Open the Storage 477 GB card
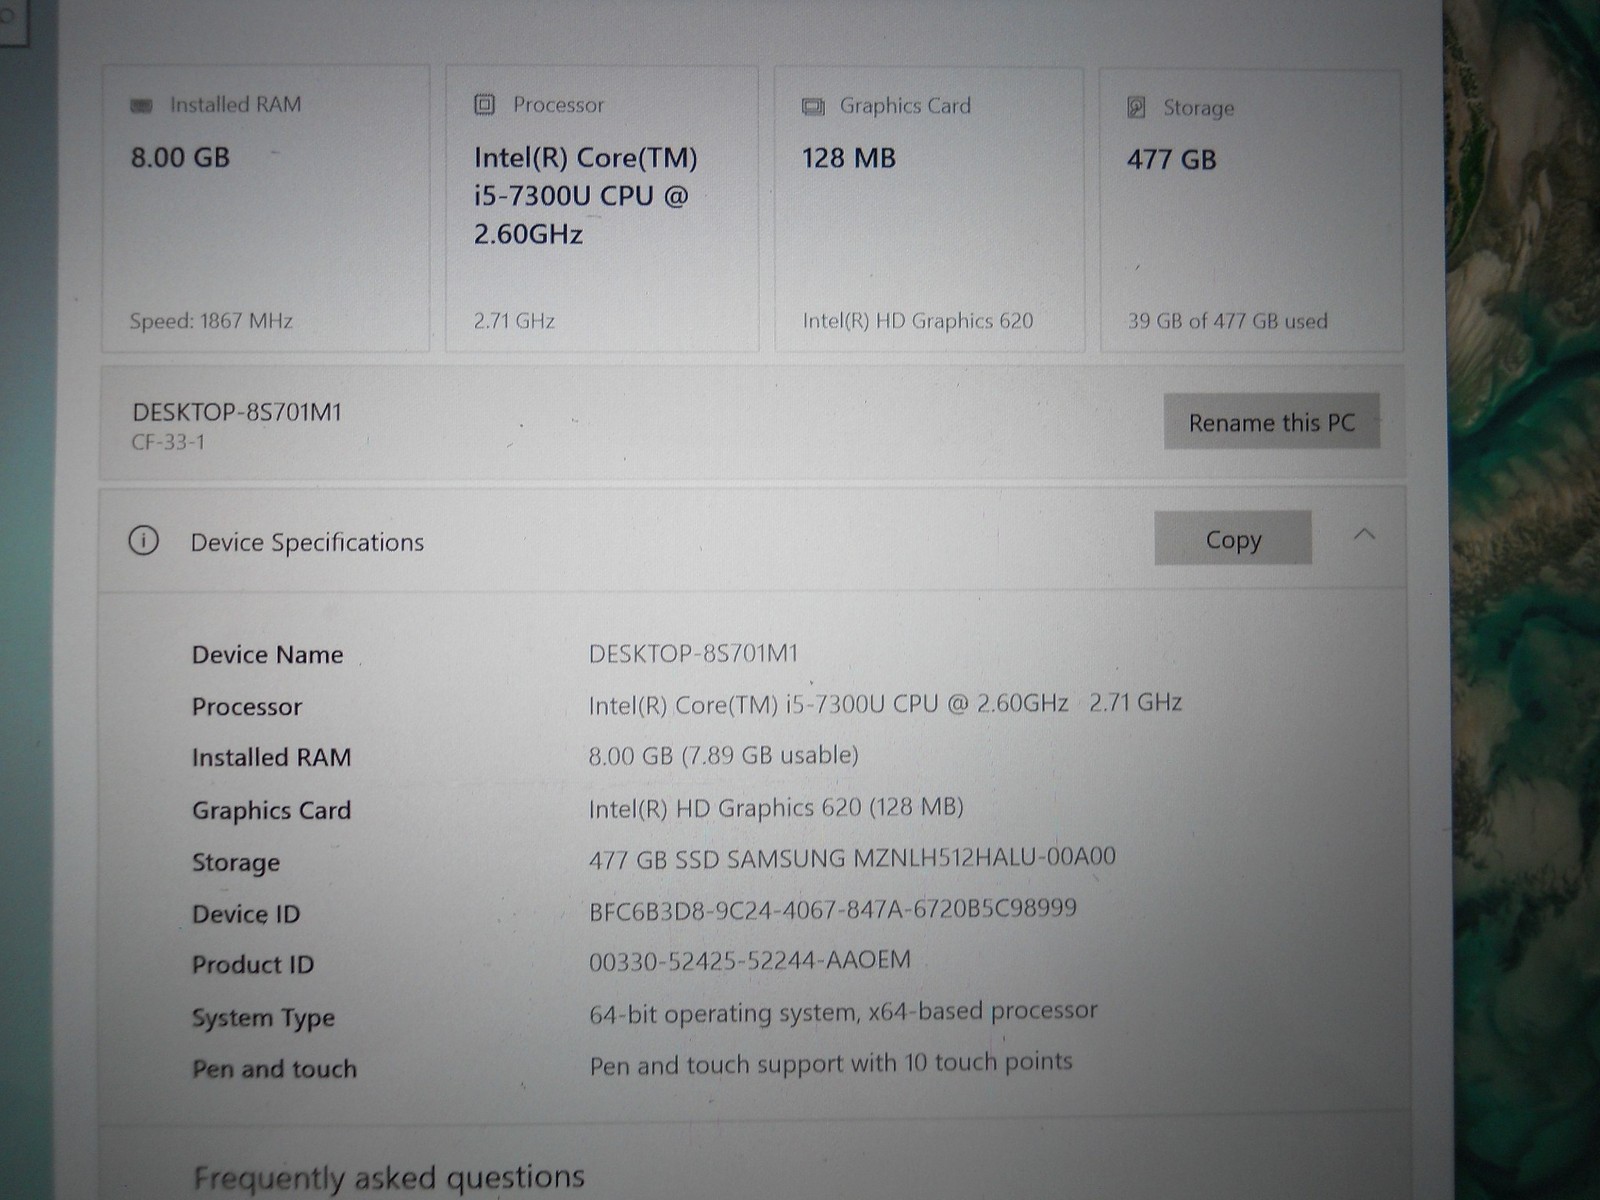The height and width of the screenshot is (1200, 1600). (x=1251, y=211)
